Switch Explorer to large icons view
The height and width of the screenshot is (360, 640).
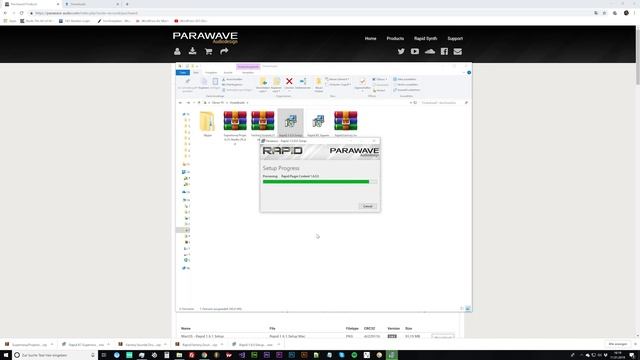click(x=468, y=309)
